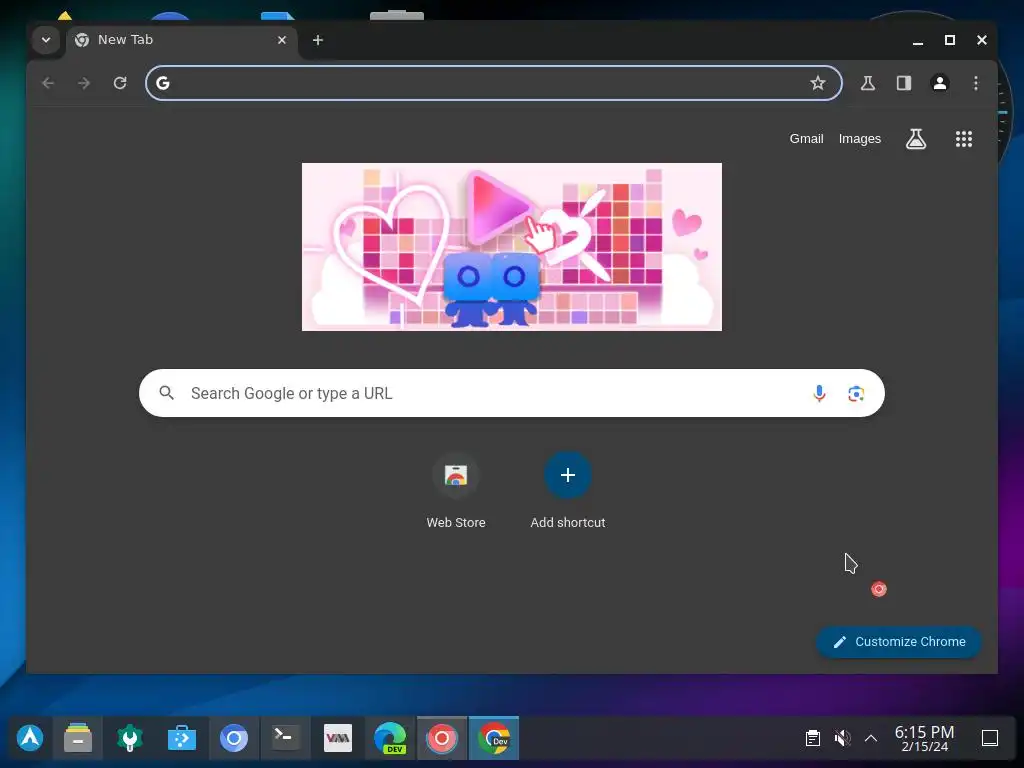The height and width of the screenshot is (768, 1024).
Task: Open Search Labs flask on page
Action: coord(916,138)
